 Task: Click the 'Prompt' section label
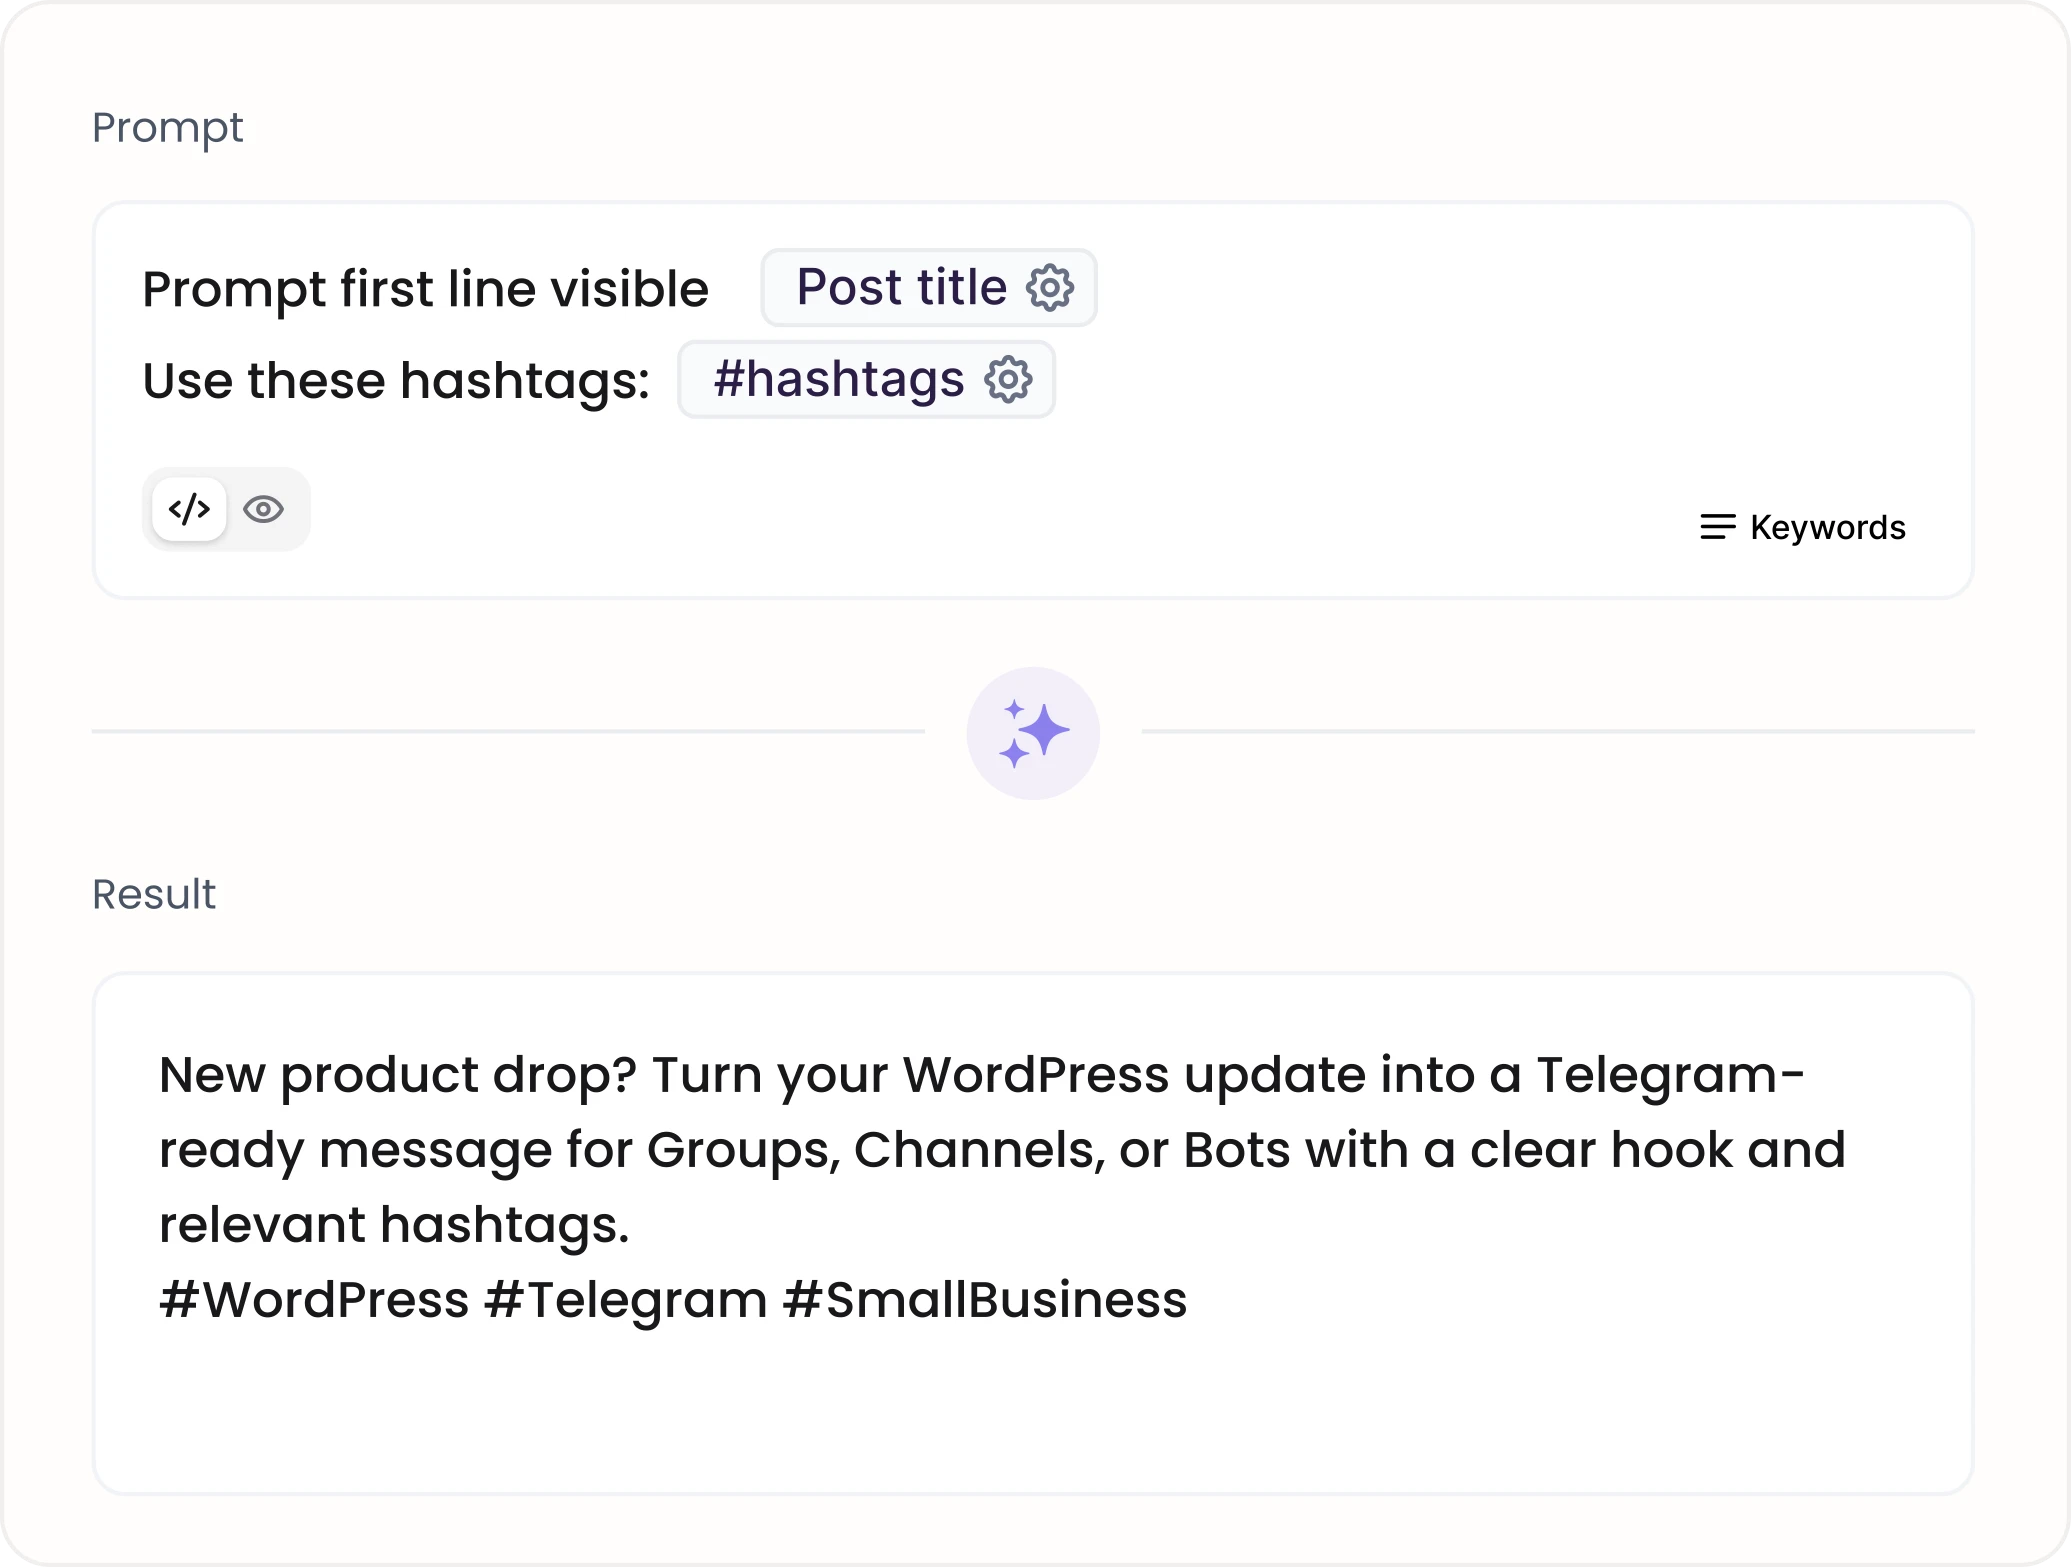click(x=167, y=129)
